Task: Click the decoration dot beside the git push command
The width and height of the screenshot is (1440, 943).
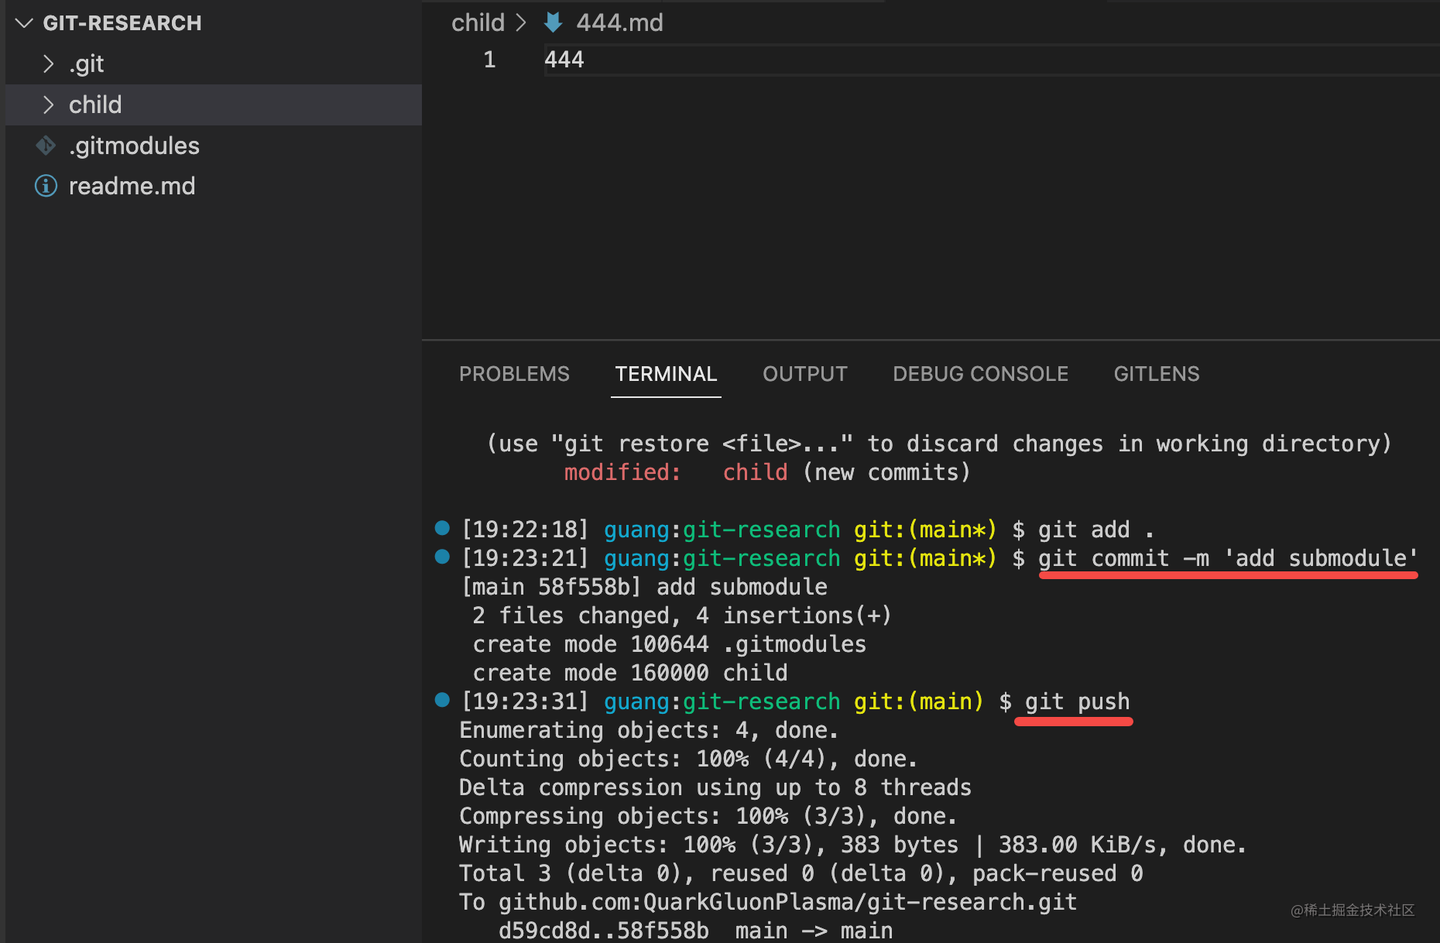Action: (441, 700)
